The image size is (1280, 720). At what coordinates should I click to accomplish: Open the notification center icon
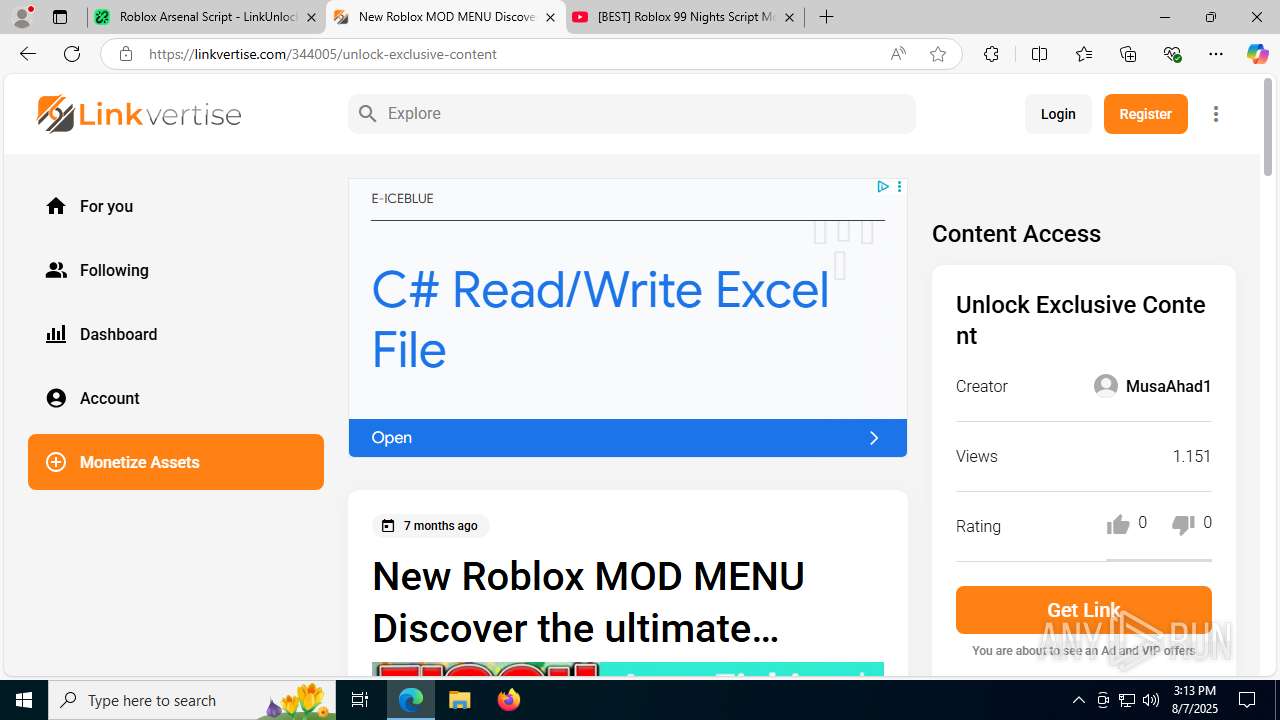click(x=1247, y=700)
